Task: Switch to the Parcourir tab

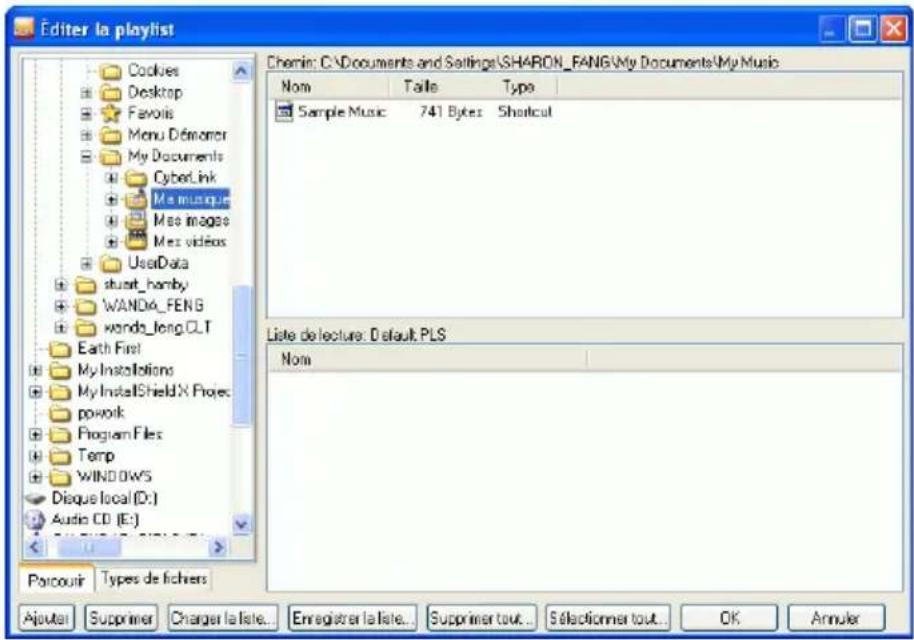Action: (x=56, y=581)
